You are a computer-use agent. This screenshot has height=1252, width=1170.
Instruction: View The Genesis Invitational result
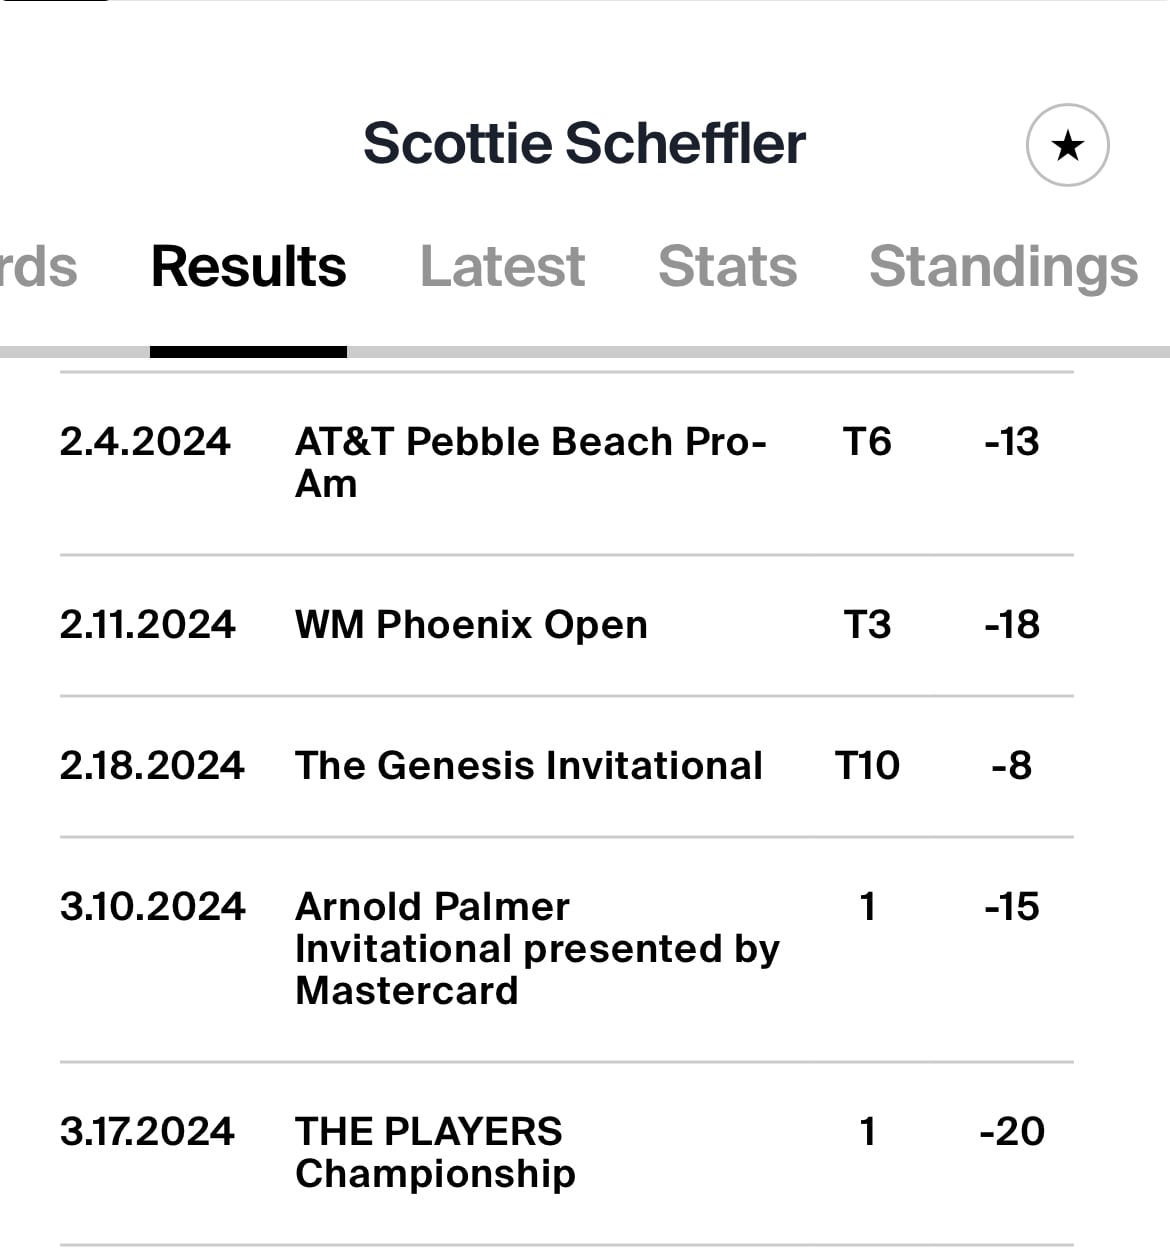[x=566, y=766]
